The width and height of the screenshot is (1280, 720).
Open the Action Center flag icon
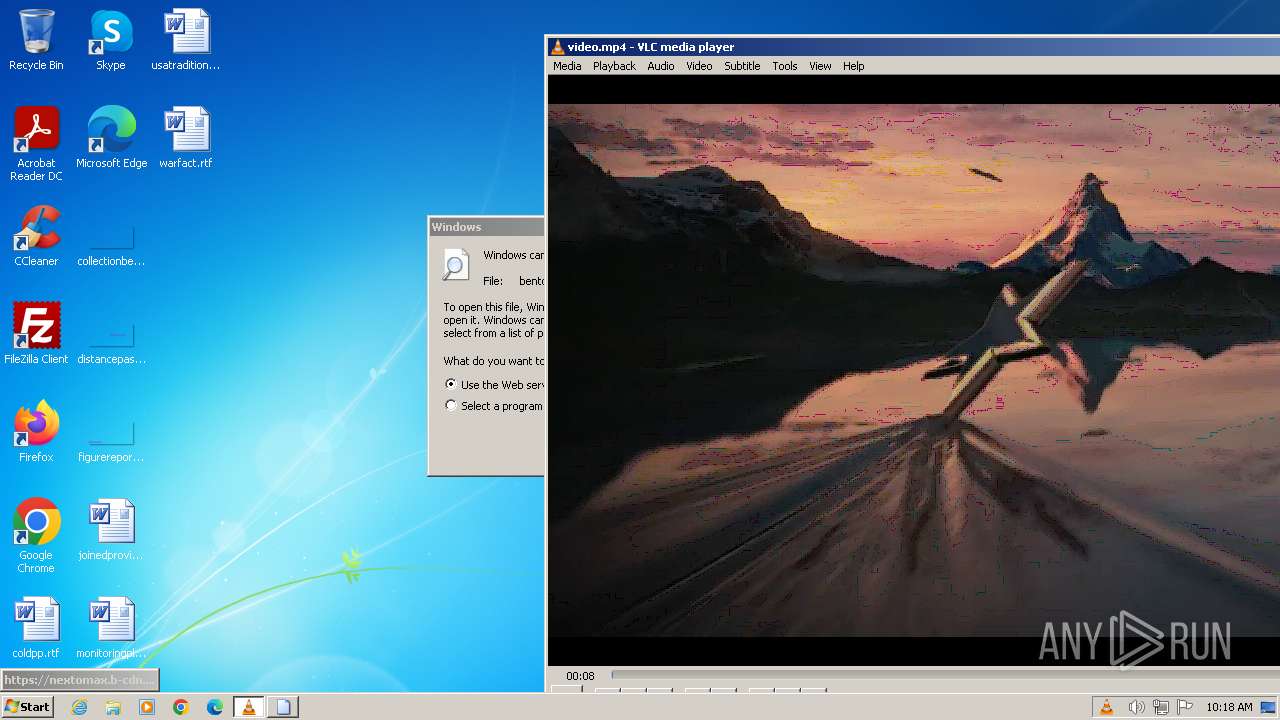(1185, 707)
